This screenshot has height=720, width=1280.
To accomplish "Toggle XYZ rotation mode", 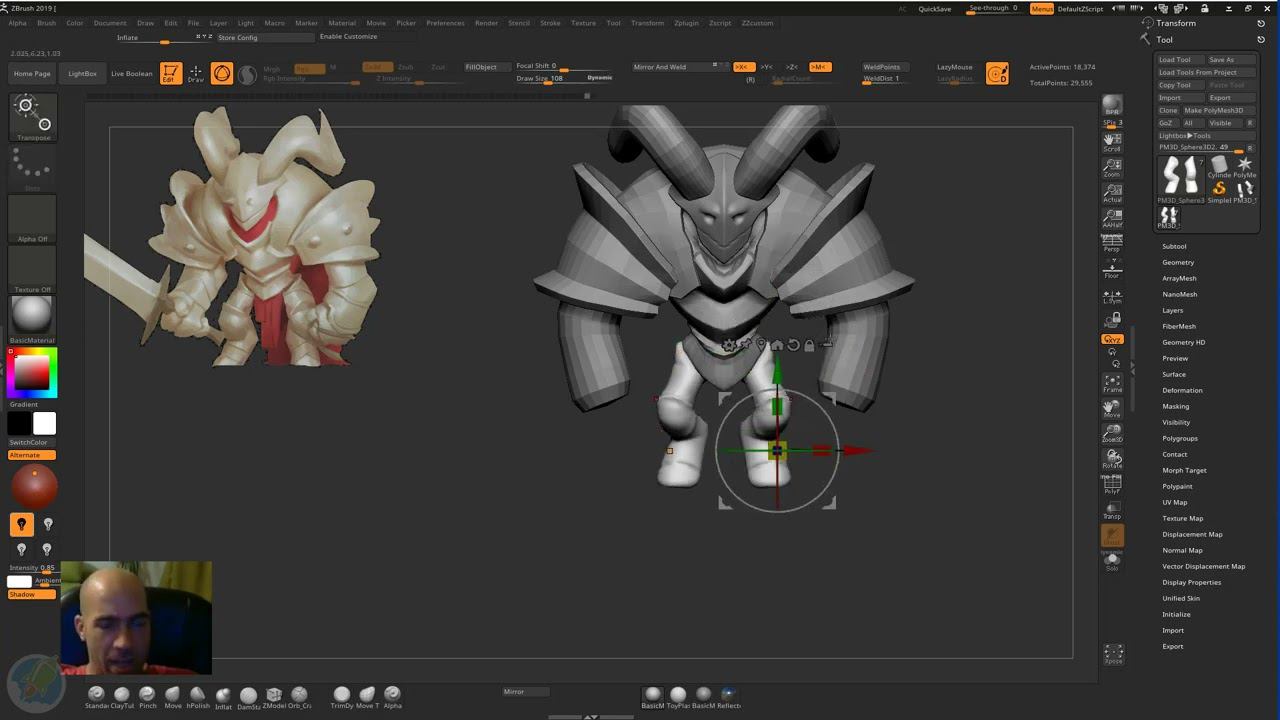I will [1112, 339].
